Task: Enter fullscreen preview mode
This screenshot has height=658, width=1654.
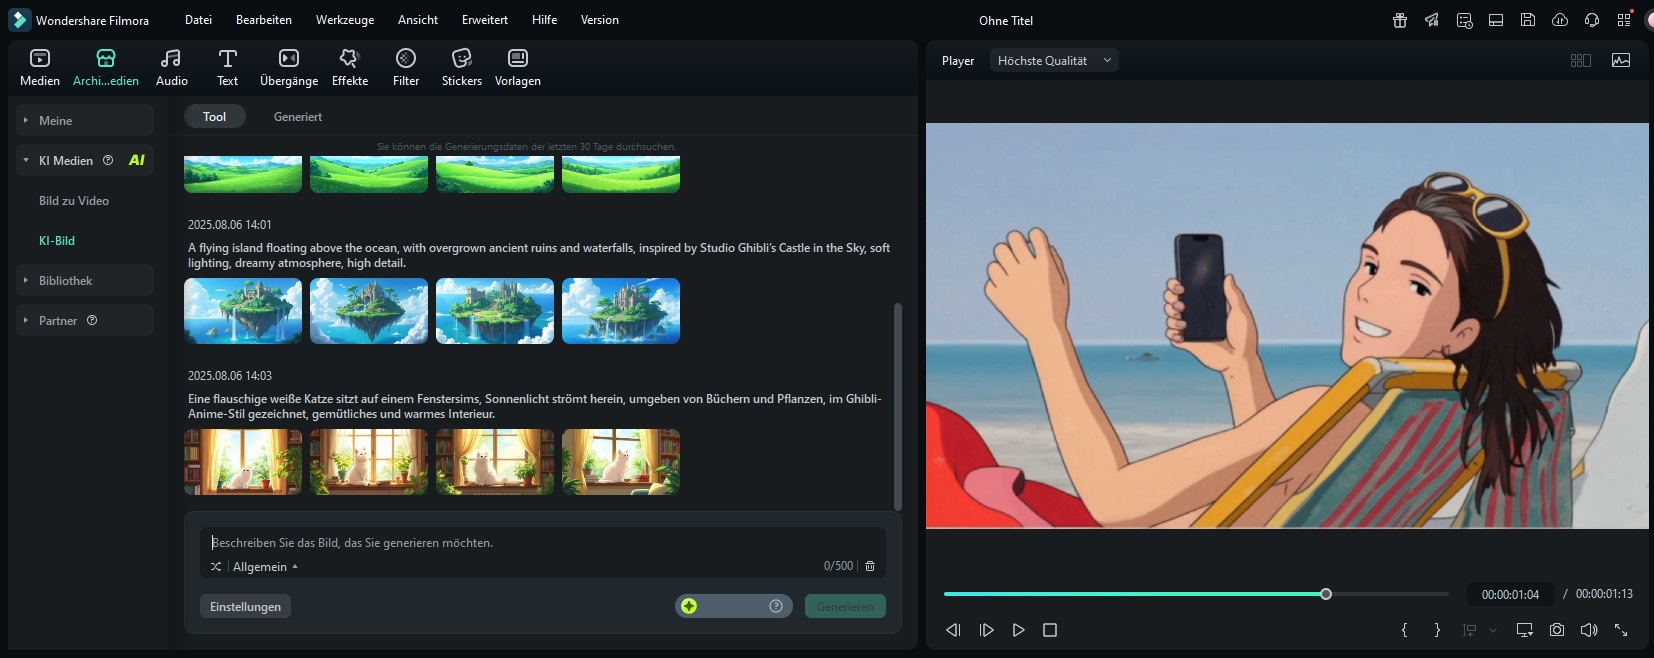Action: click(1621, 630)
